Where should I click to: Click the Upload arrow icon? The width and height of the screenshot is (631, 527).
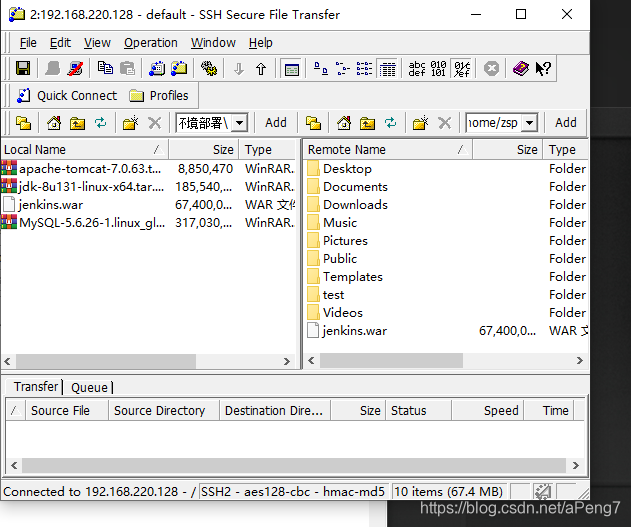(261, 69)
